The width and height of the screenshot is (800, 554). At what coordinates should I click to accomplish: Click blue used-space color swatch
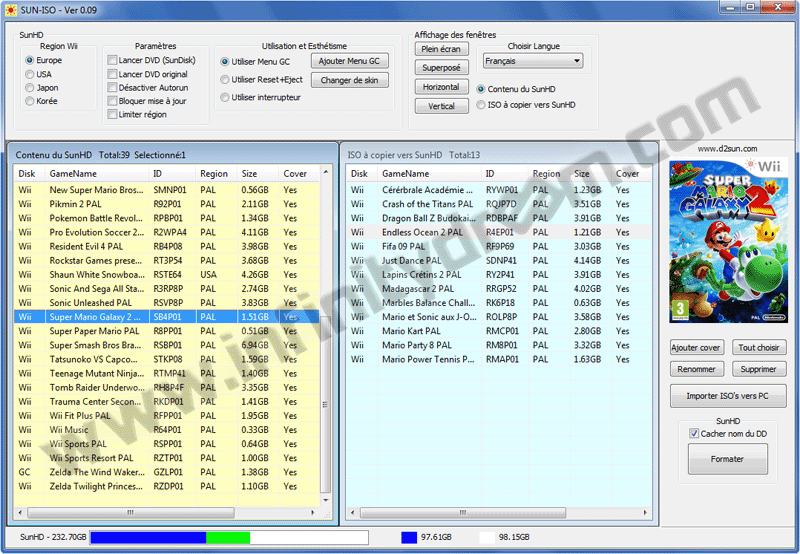409,537
